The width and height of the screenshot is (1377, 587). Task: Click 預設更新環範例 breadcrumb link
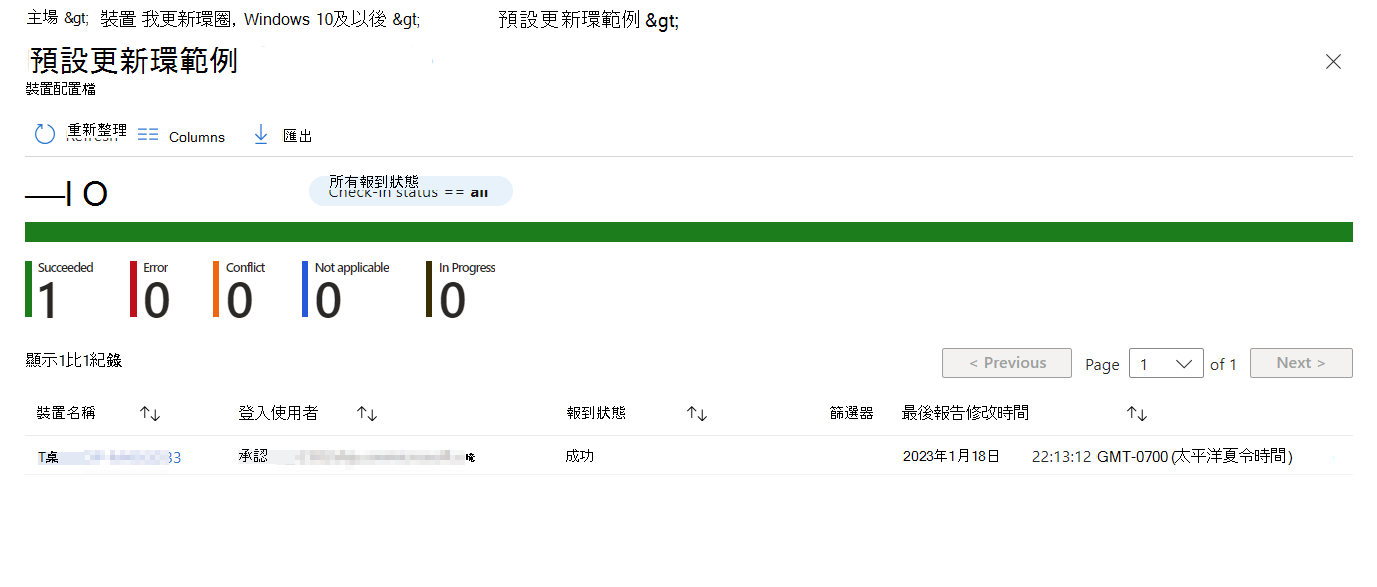coord(569,20)
